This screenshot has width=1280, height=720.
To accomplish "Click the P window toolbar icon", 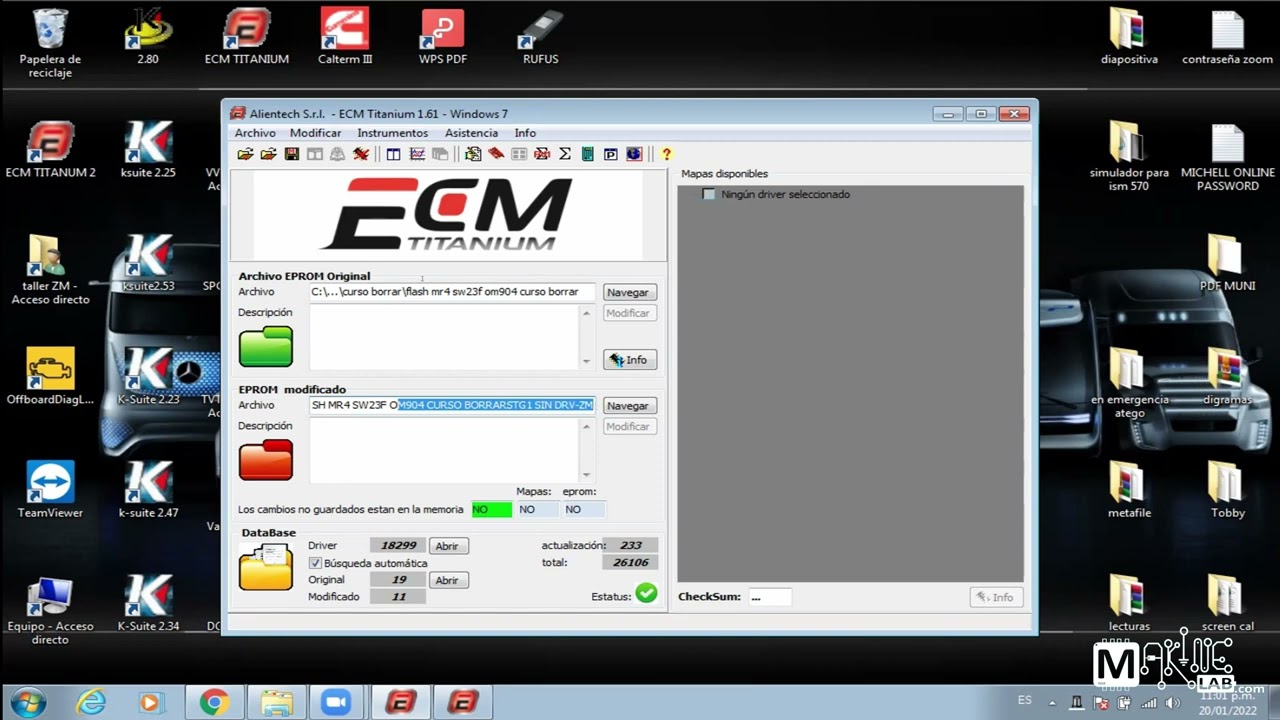I will click(611, 154).
